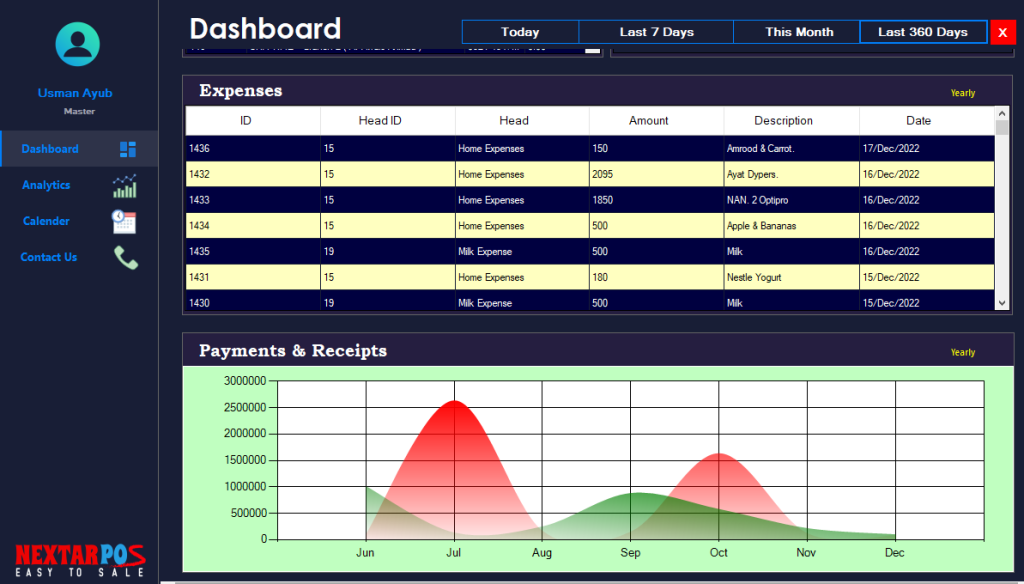Select expense ID 1434 cell

coord(253,225)
